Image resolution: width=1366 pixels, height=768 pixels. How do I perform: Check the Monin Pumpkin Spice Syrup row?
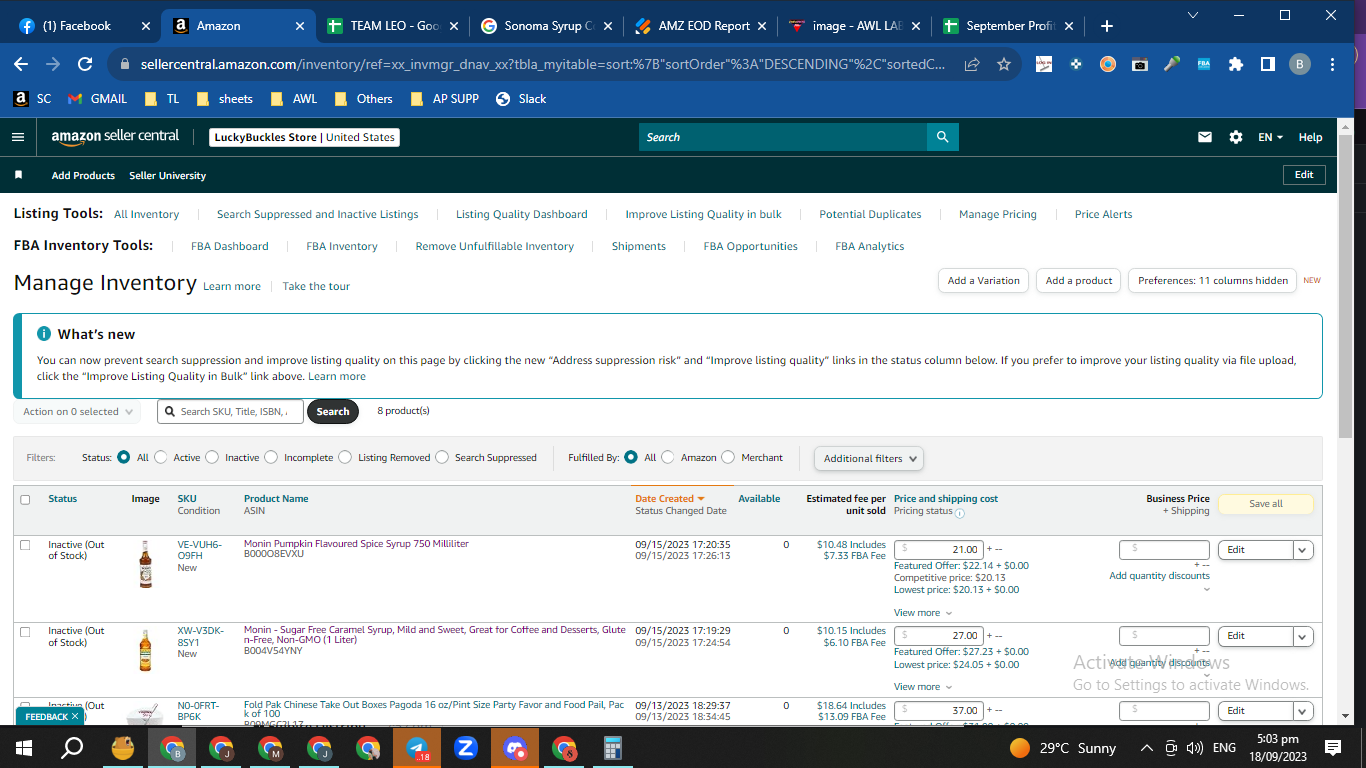click(25, 545)
